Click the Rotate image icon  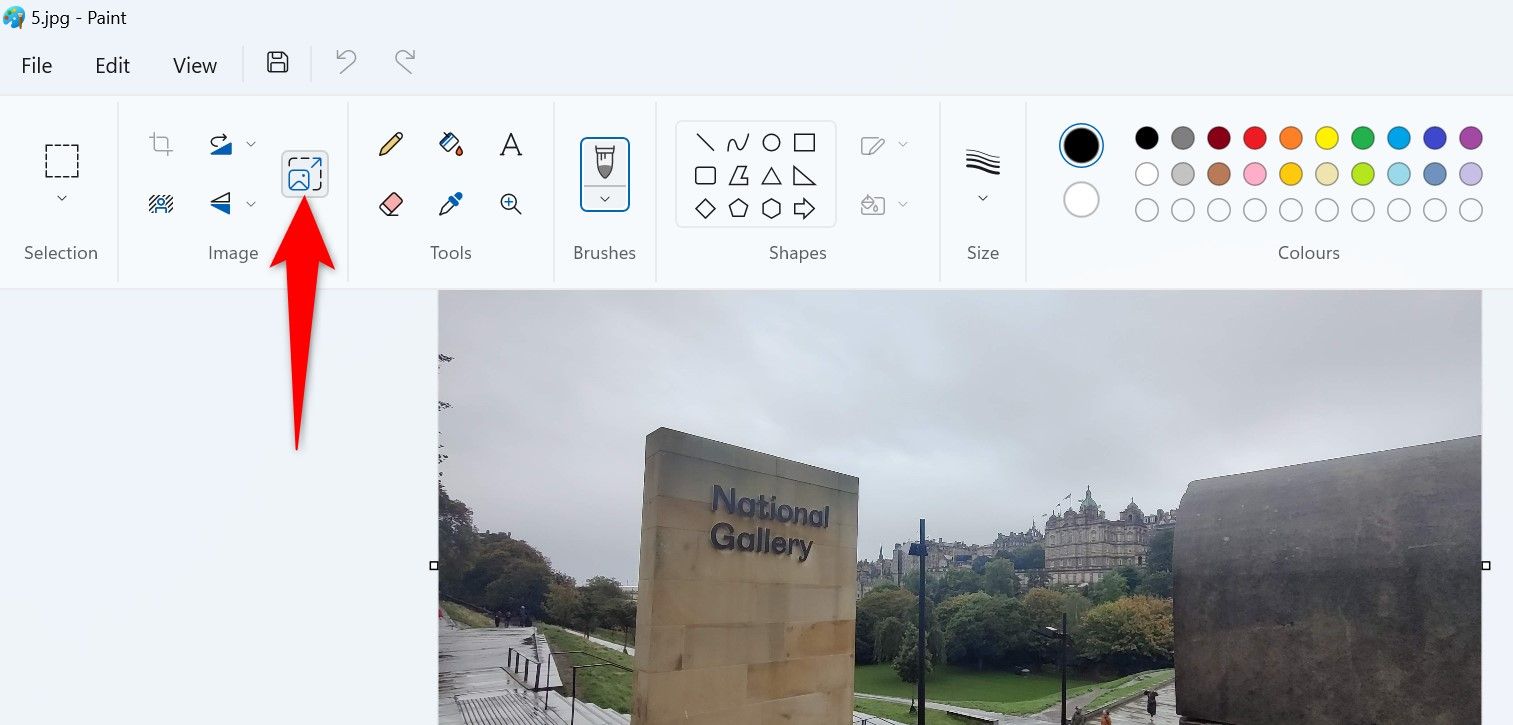coord(221,144)
